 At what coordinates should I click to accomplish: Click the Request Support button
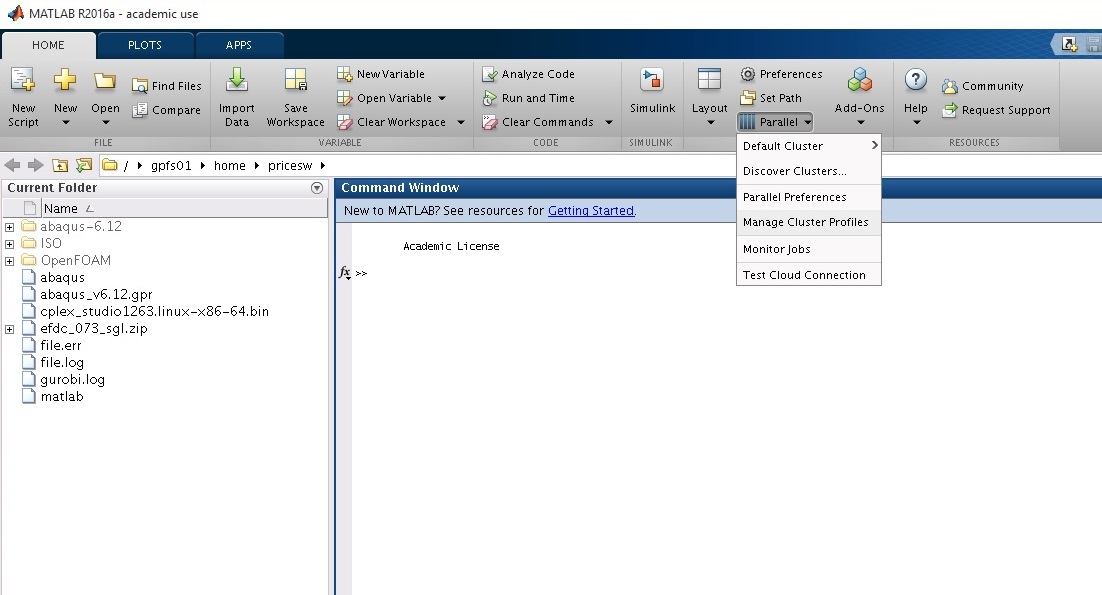pos(1005,110)
